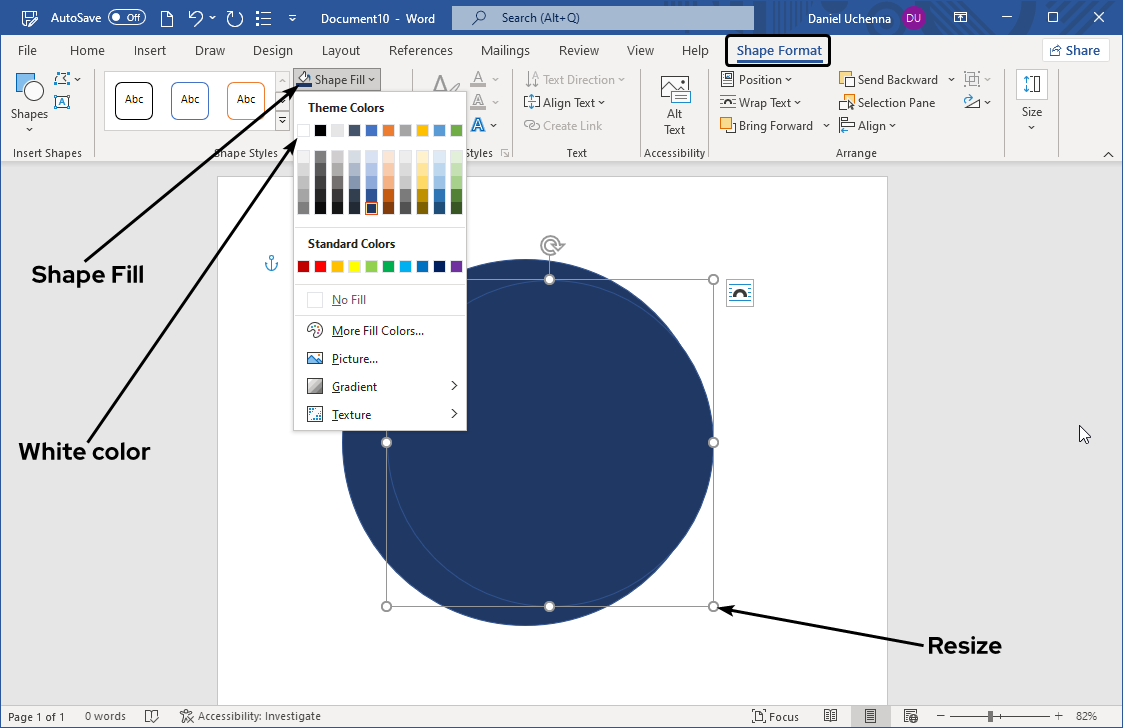Open the Layout Options icon beside the shape
Viewport: 1123px width, 728px height.
[x=739, y=293]
